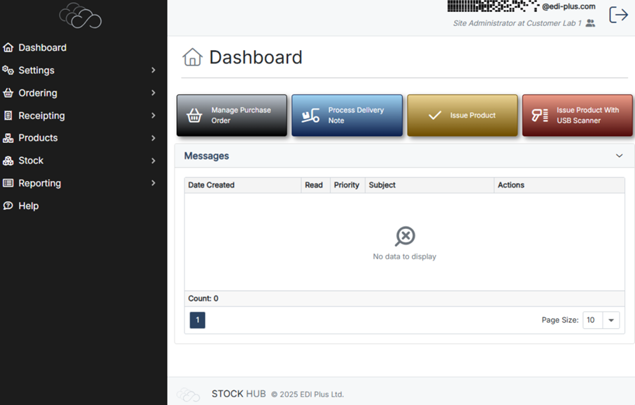Click the Receipting icon in sidebar
This screenshot has height=405, width=635.
point(9,116)
